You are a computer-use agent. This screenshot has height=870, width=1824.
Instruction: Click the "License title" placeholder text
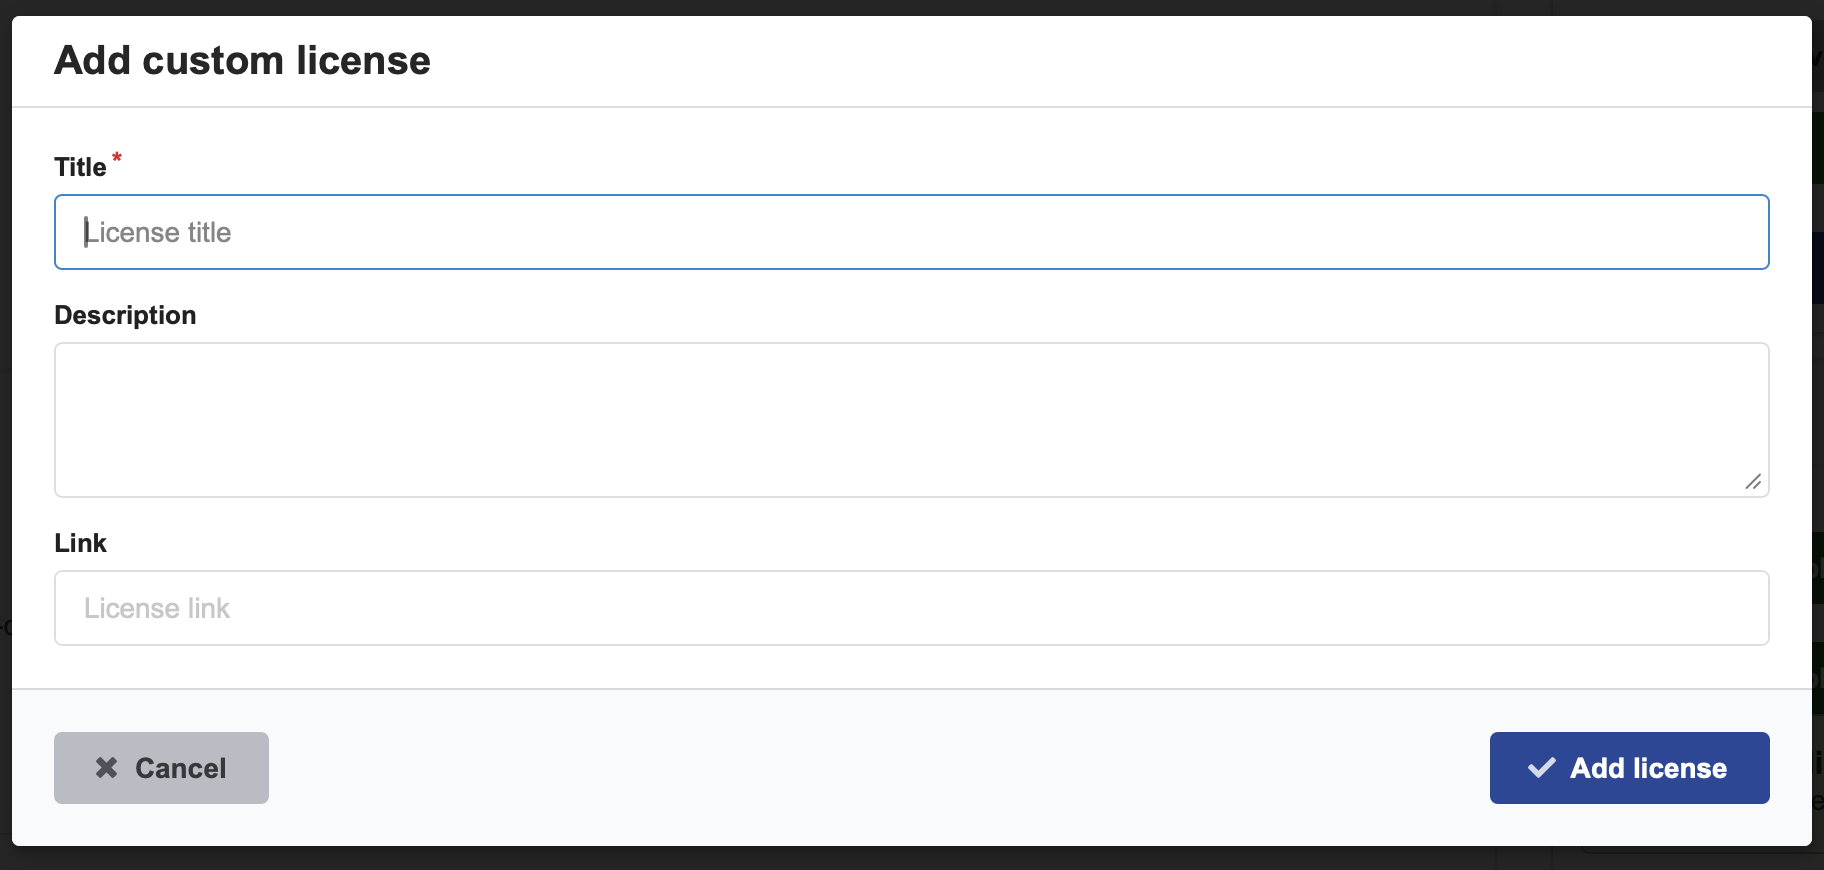158,233
